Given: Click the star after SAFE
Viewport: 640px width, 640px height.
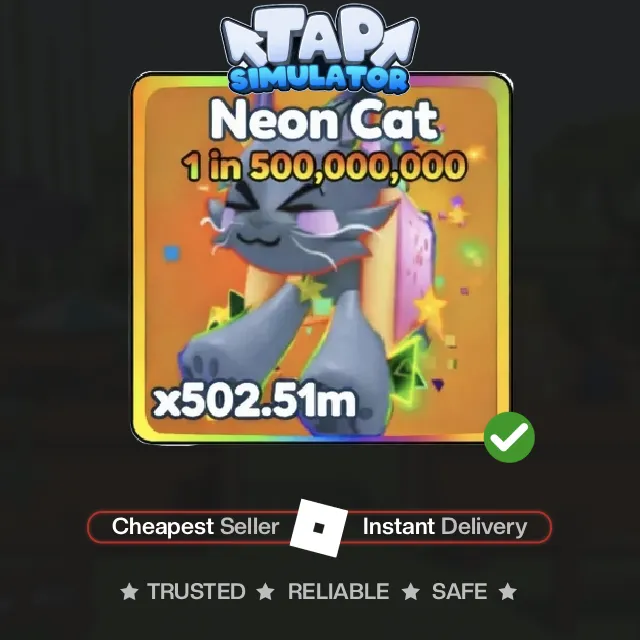Looking at the screenshot, I should pos(508,592).
